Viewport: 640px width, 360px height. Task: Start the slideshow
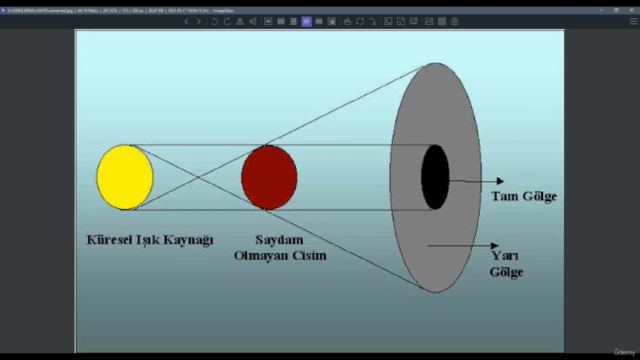(413, 22)
